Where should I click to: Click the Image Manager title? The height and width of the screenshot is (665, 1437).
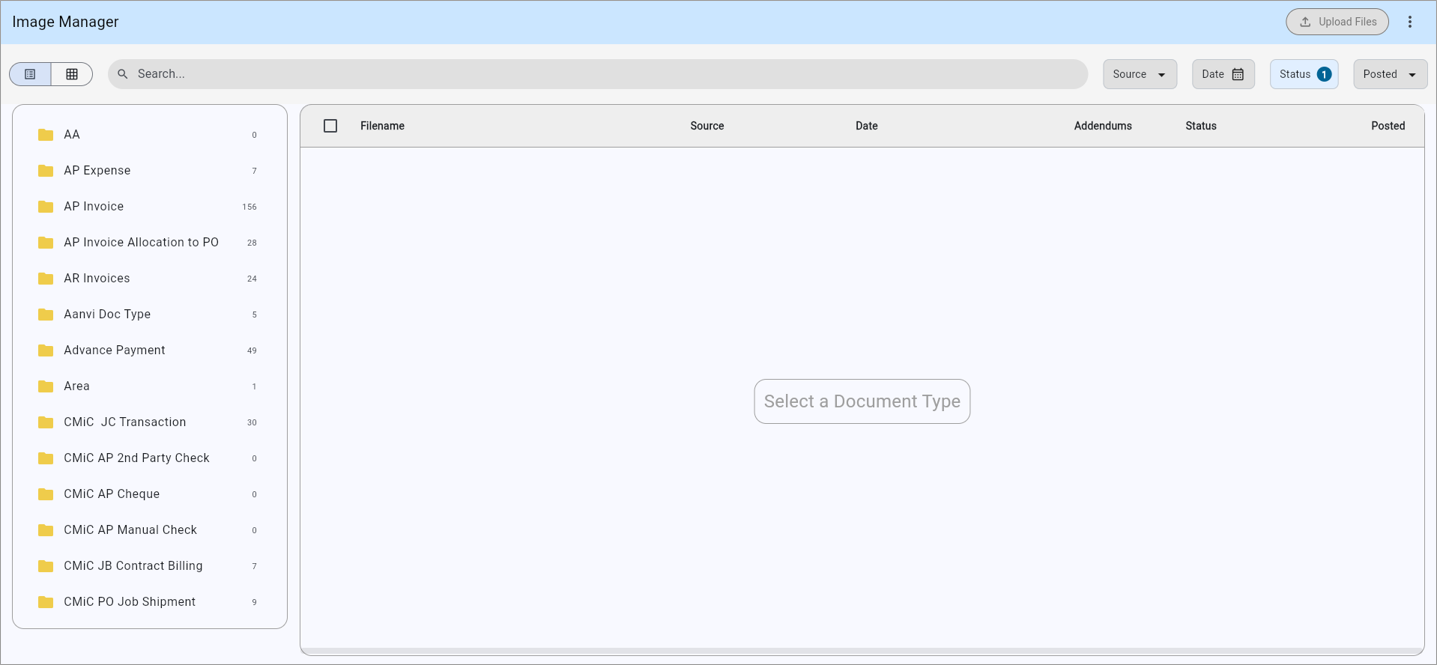[65, 22]
